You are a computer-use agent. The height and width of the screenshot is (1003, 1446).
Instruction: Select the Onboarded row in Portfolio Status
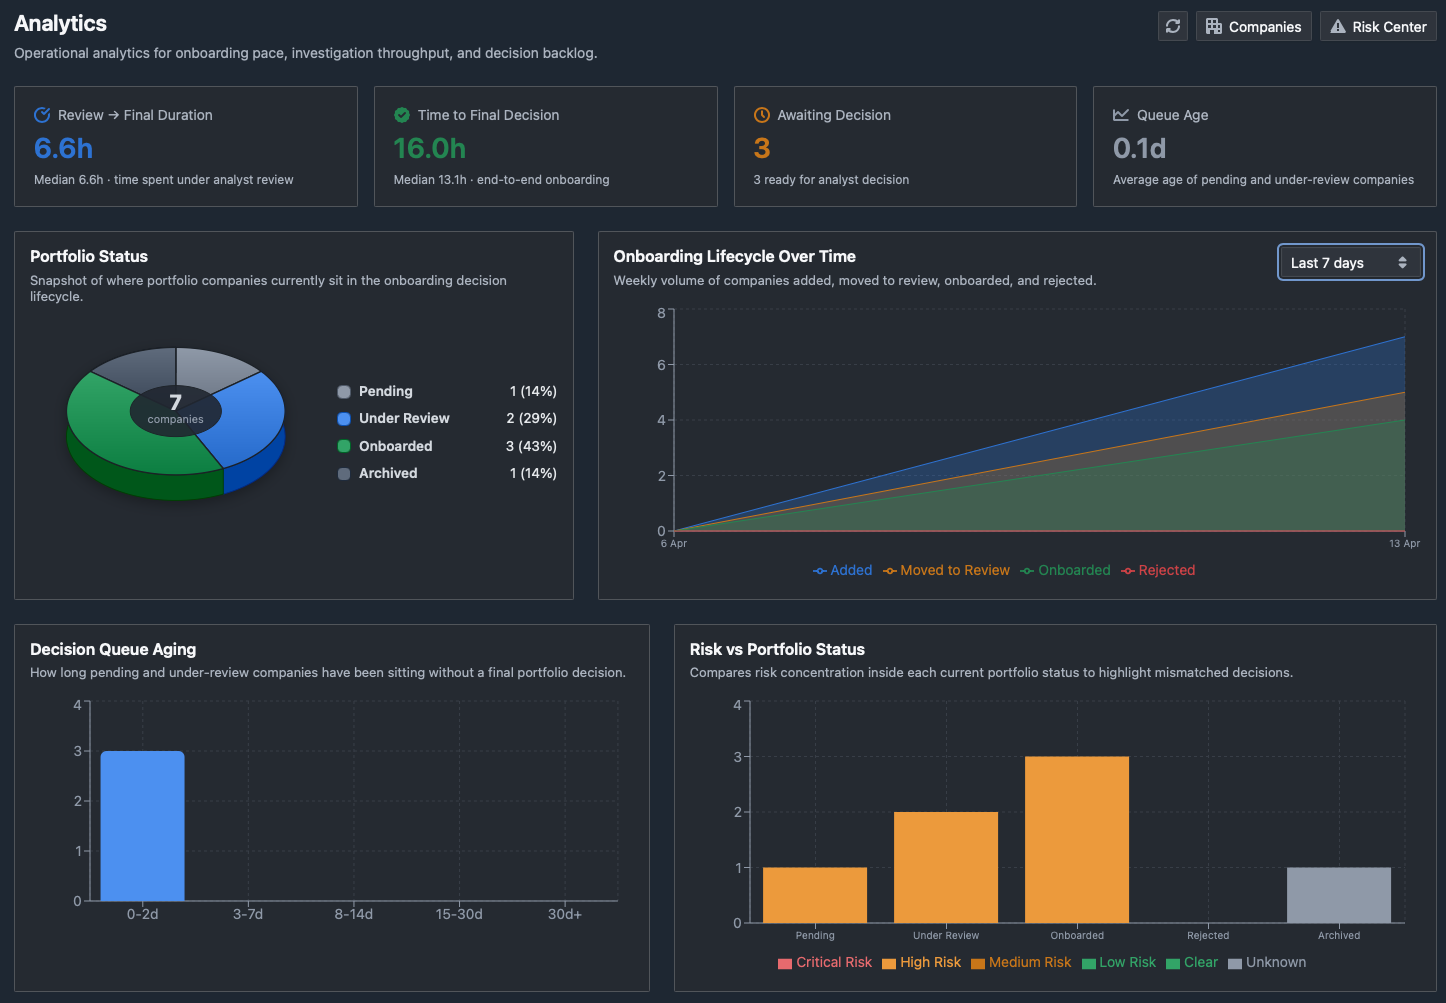[x=447, y=446]
